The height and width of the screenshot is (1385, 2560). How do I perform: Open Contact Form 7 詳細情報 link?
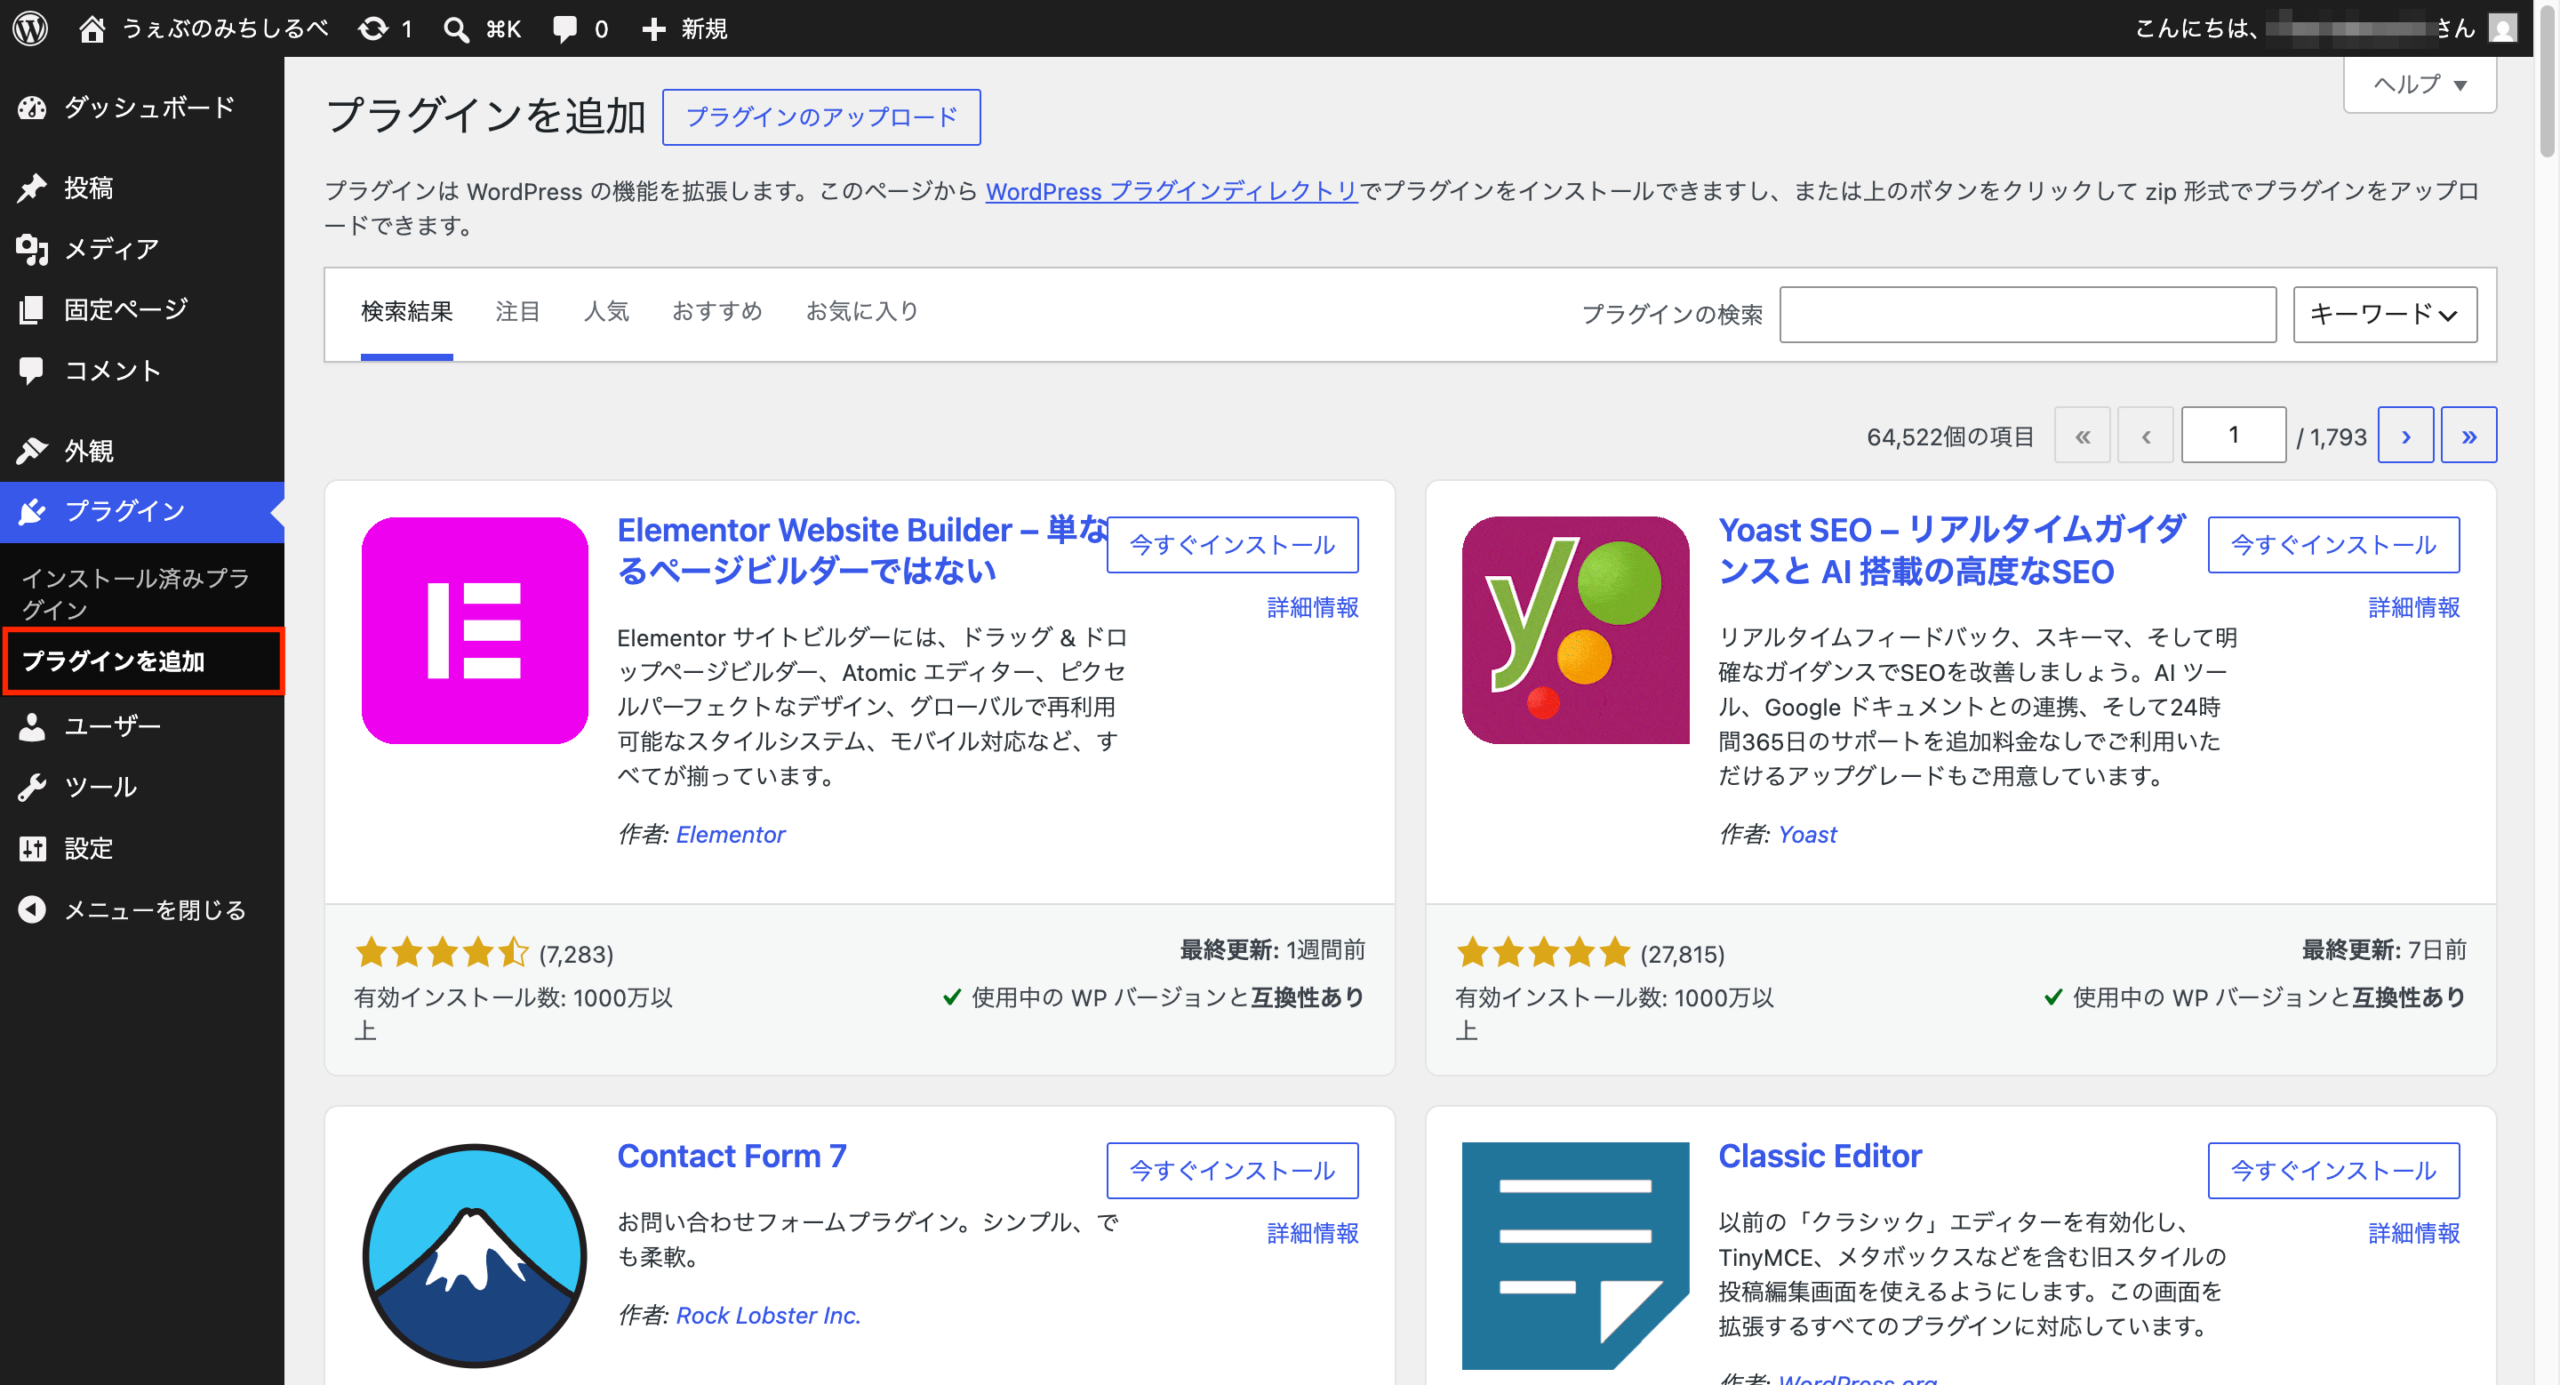click(1313, 1234)
